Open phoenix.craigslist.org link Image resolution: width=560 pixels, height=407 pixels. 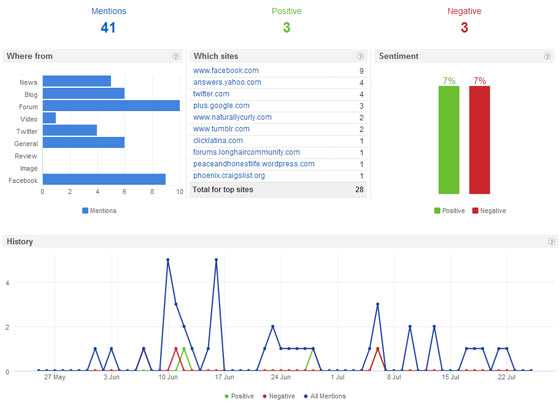tap(229, 176)
